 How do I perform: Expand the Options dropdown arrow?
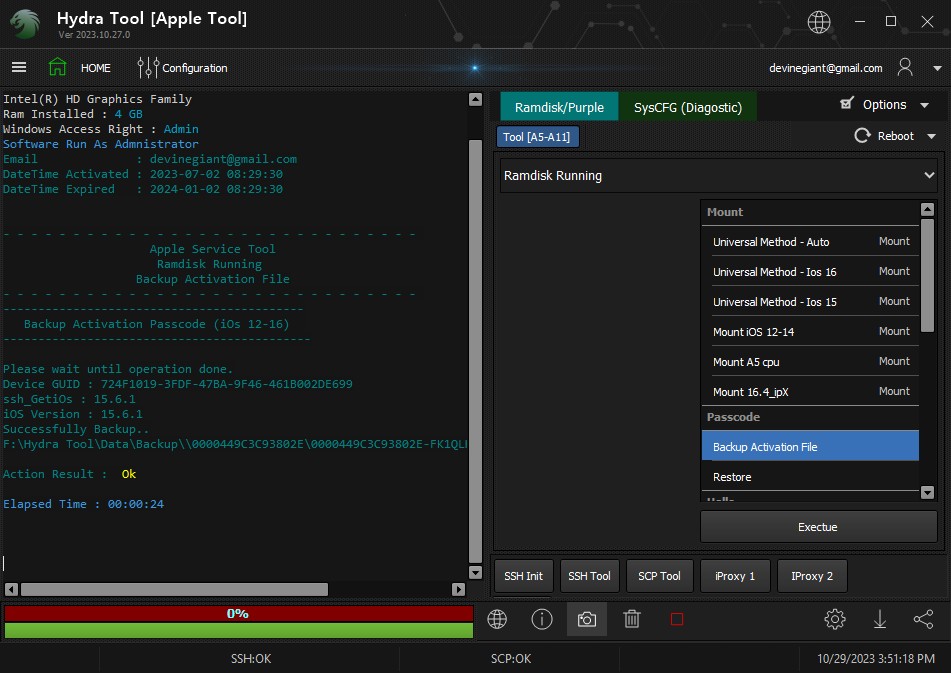click(x=924, y=105)
